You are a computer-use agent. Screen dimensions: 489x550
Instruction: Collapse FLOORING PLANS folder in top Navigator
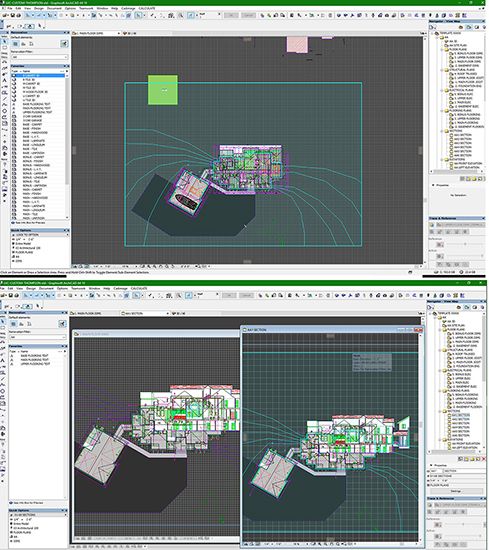point(442,110)
